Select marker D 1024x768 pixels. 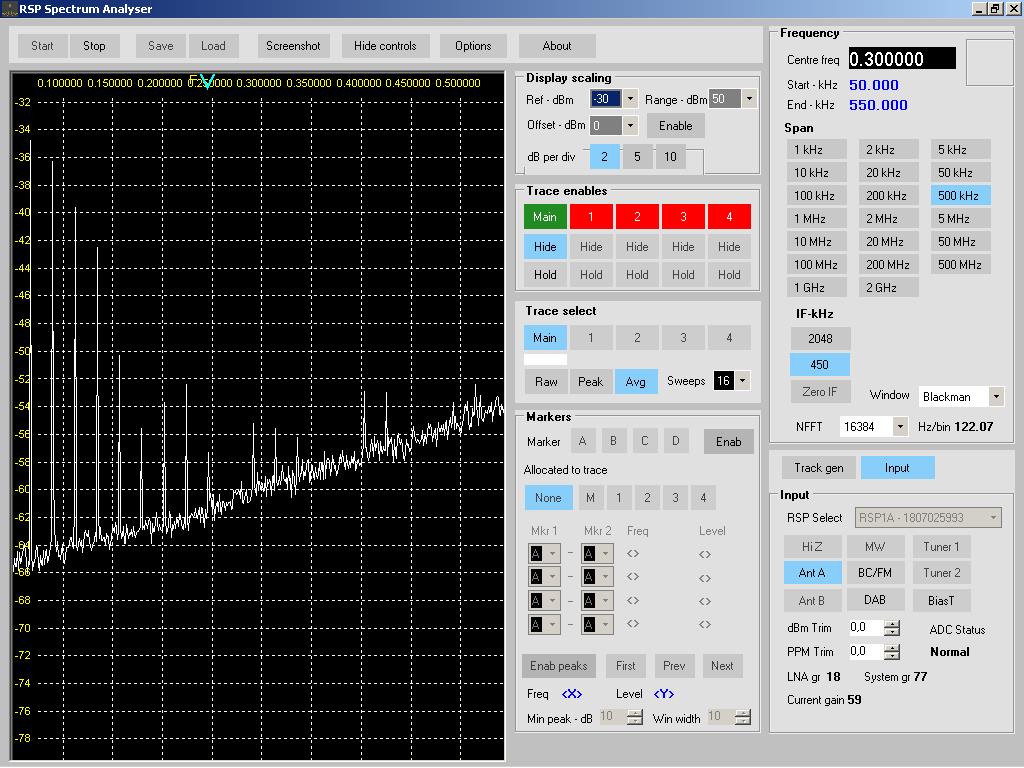[x=676, y=441]
